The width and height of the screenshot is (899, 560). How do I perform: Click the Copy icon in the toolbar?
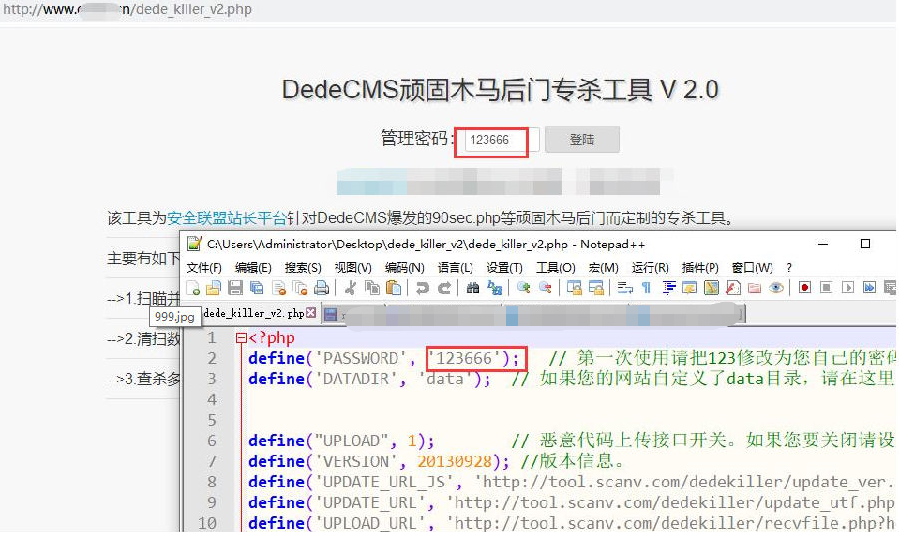click(372, 288)
